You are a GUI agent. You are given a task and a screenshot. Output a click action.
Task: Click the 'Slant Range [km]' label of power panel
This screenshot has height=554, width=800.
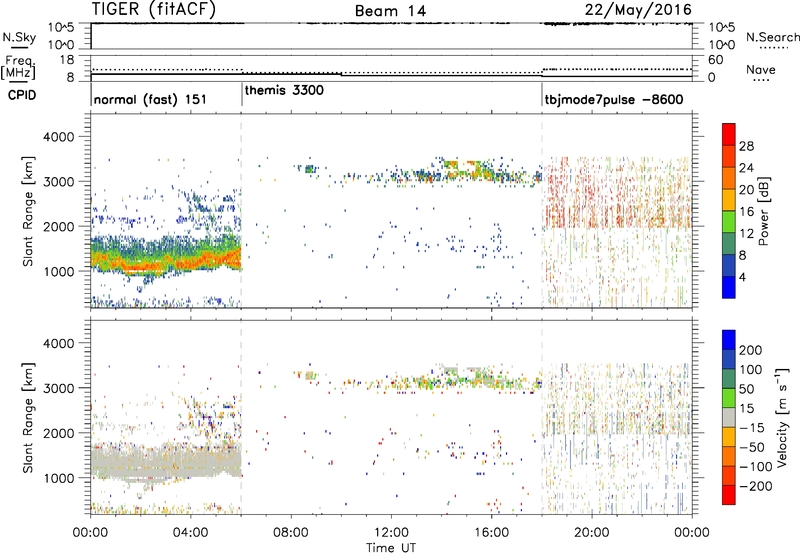[28, 211]
